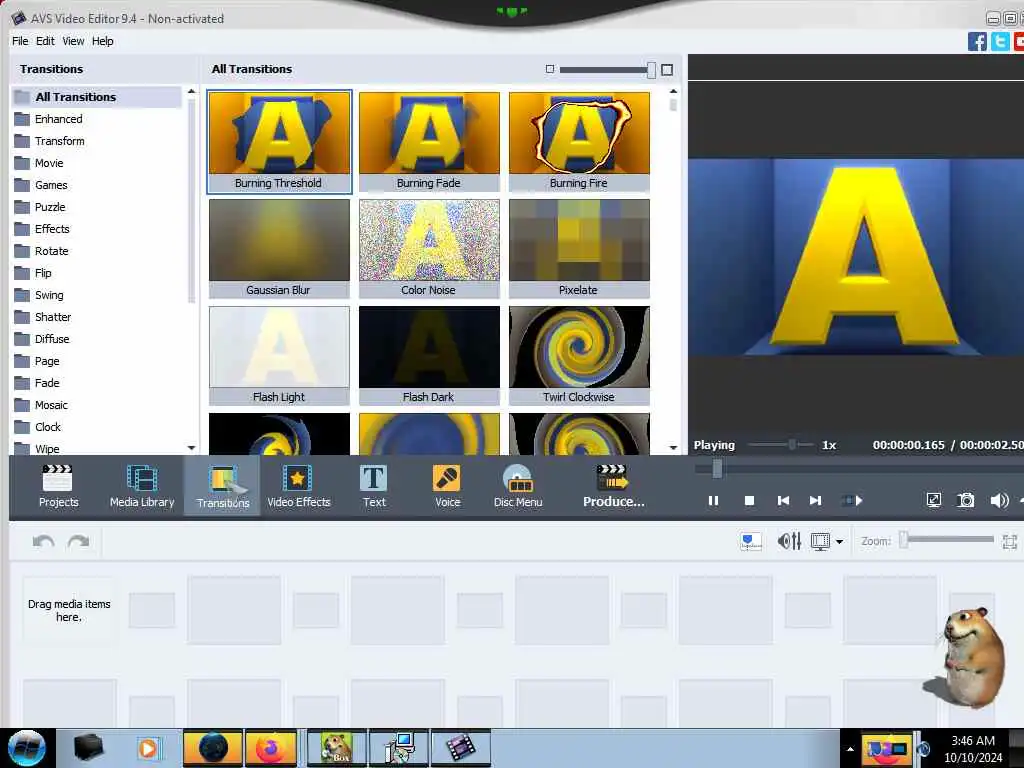The image size is (1024, 768).
Task: Open the Disc Menu section
Action: [x=518, y=486]
